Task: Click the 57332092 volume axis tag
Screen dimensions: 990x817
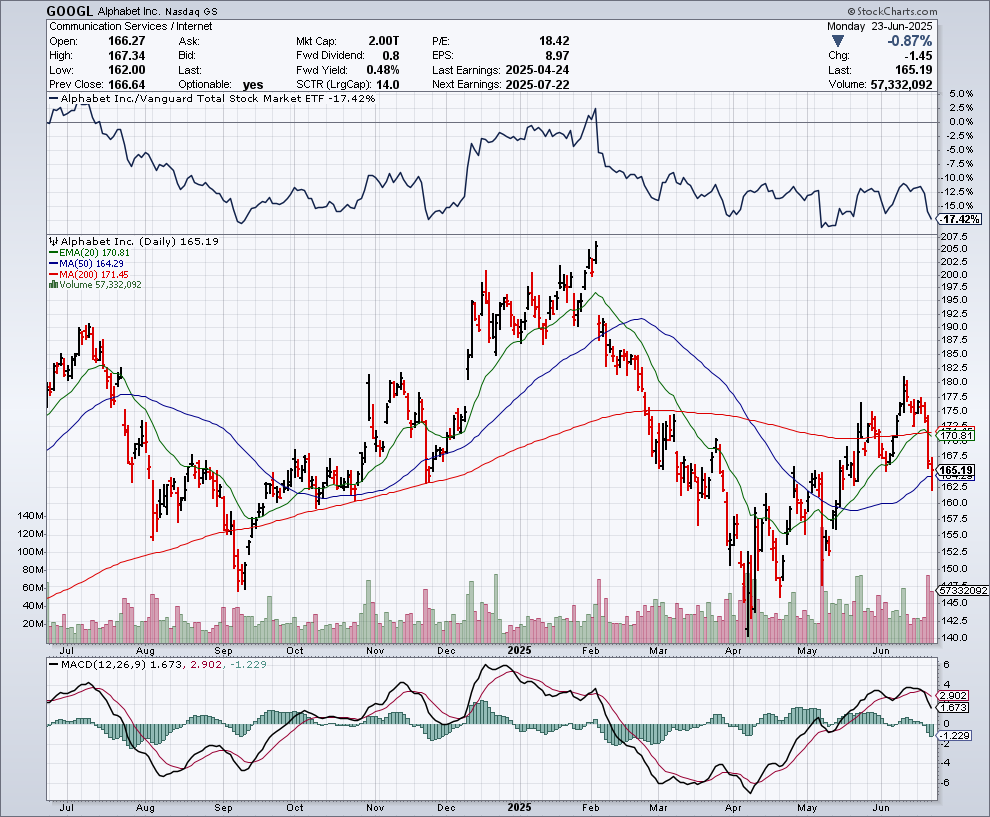Action: (x=963, y=590)
